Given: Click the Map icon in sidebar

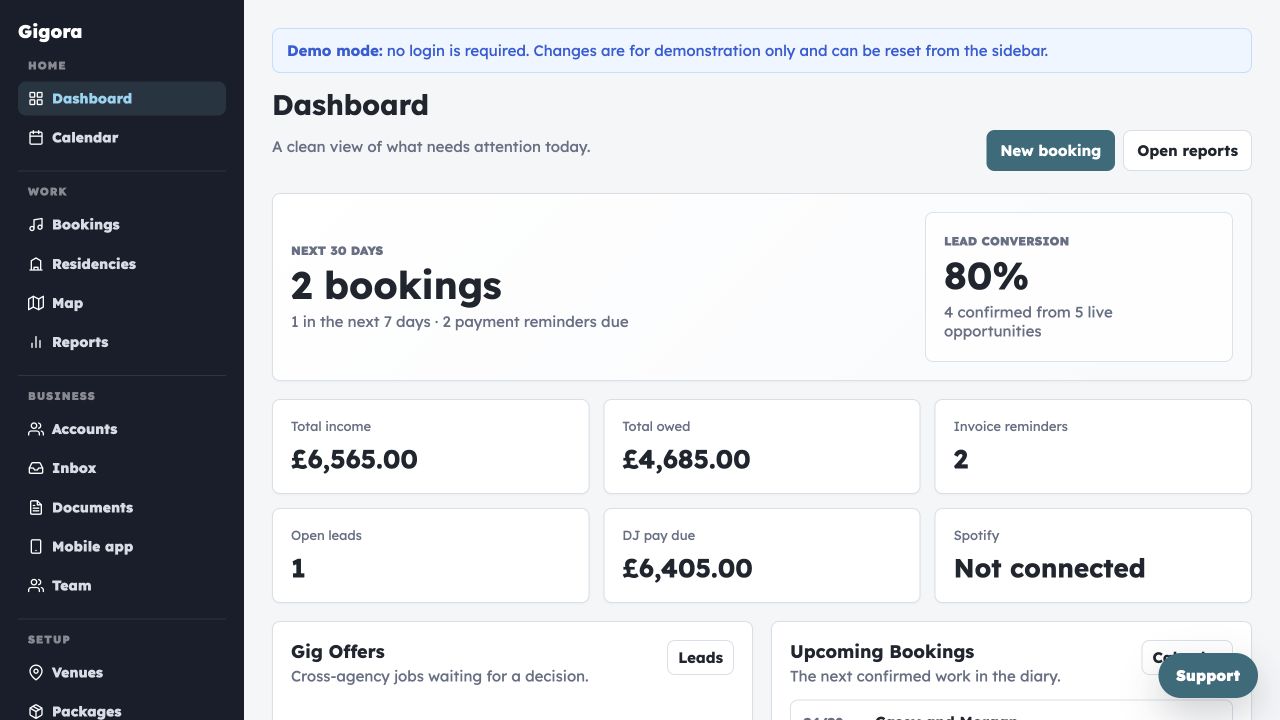Looking at the screenshot, I should point(36,303).
